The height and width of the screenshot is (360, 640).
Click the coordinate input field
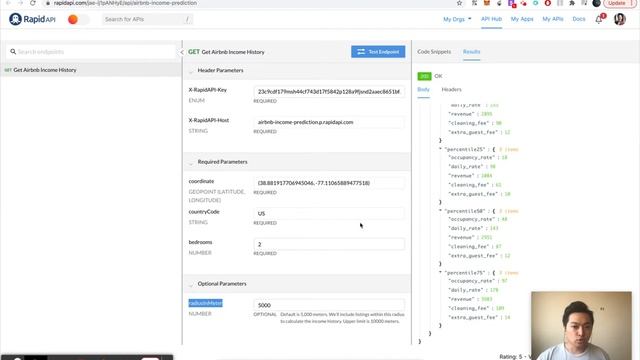[329, 183]
